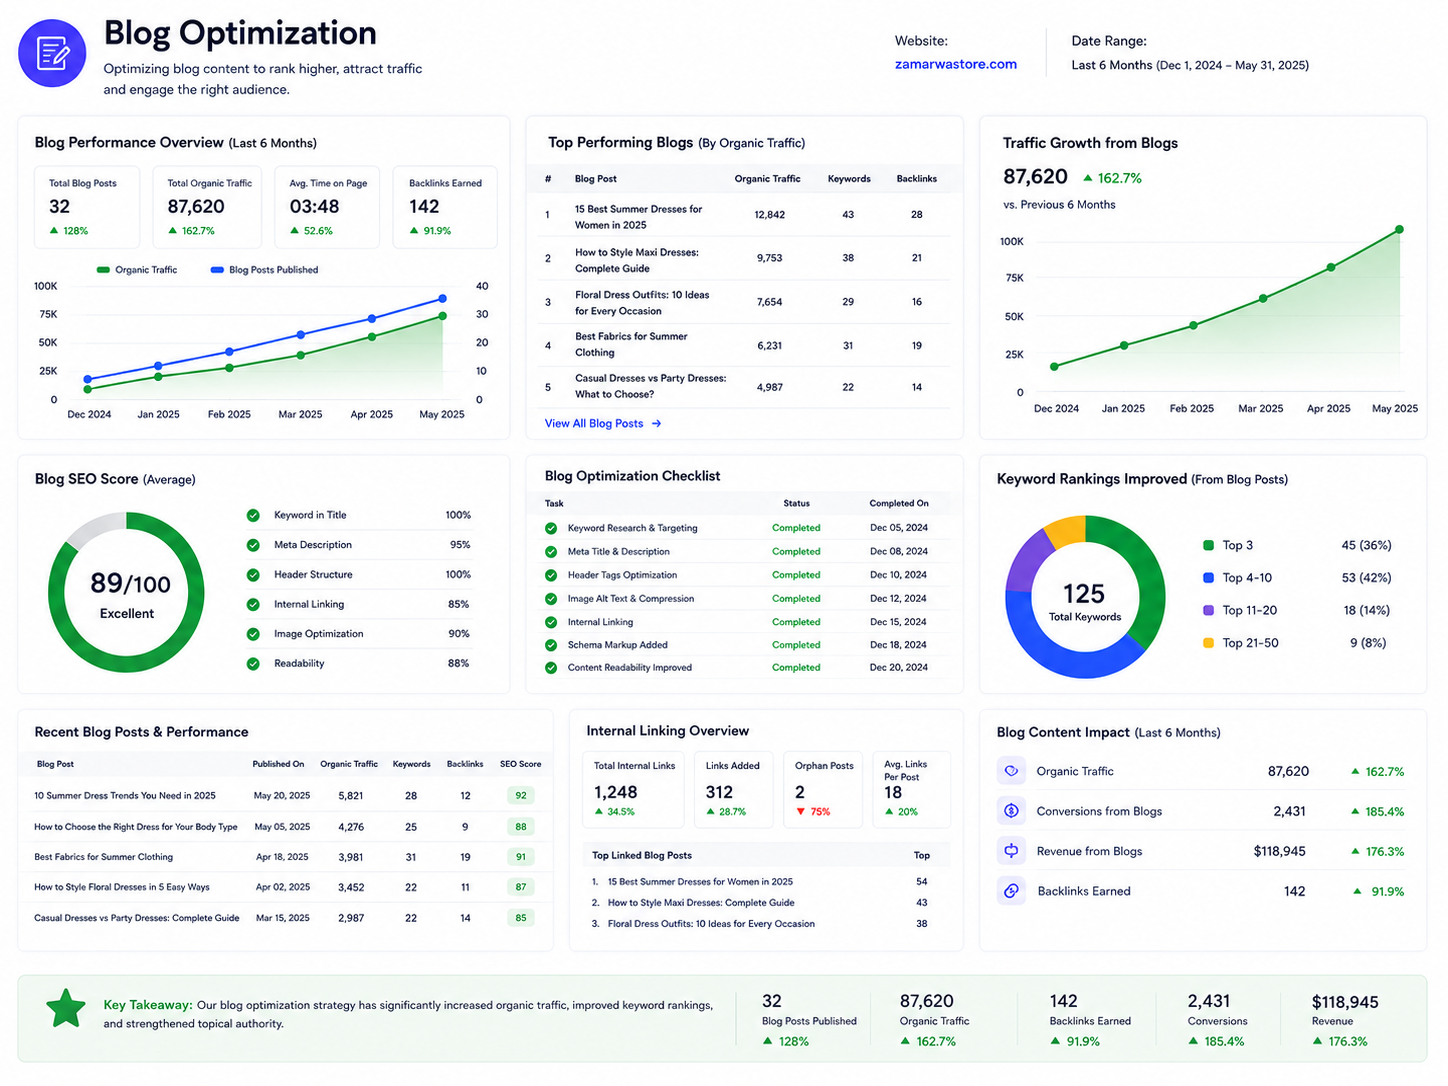Open 'How to Style Floral Dresses in 5 Easy Ways'
The image size is (1448, 1086).
pyautogui.click(x=122, y=887)
